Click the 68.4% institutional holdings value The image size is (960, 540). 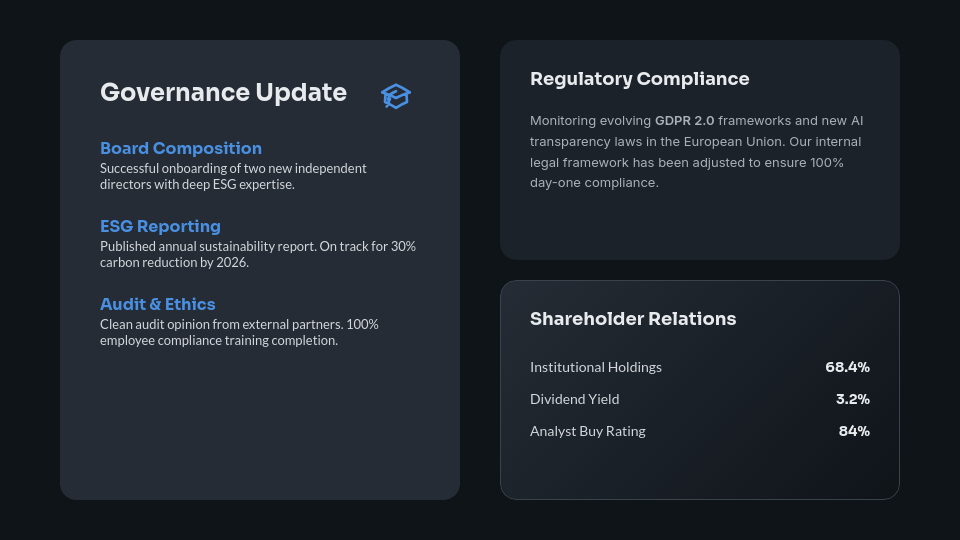(847, 367)
